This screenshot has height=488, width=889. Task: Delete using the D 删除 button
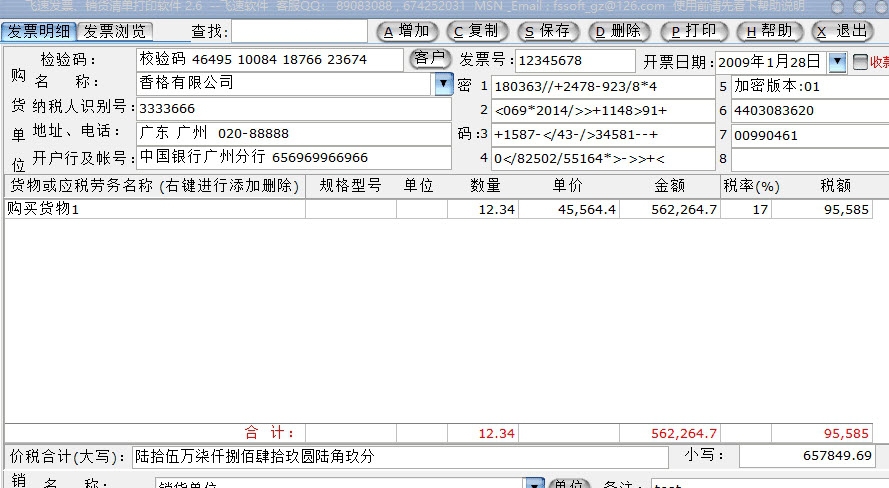619,31
